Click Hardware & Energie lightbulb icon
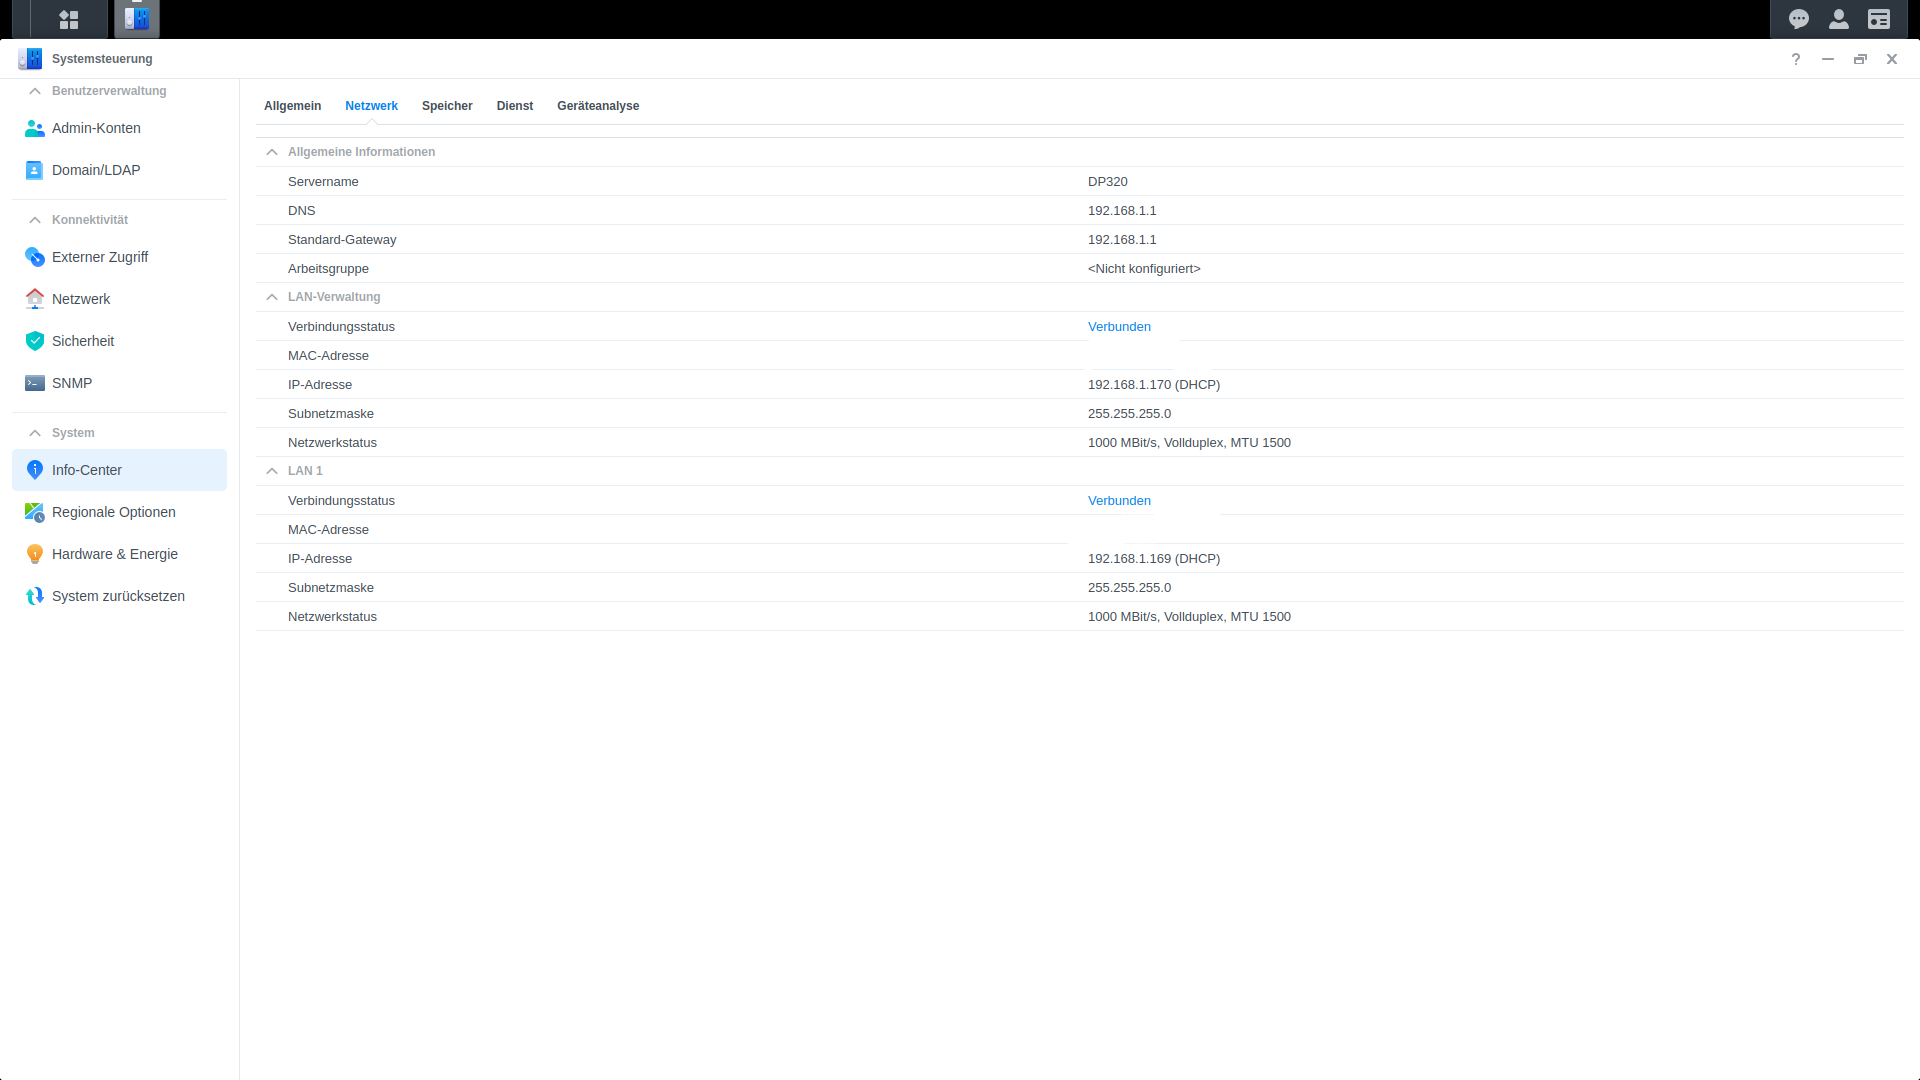Image resolution: width=1920 pixels, height=1080 pixels. point(34,554)
